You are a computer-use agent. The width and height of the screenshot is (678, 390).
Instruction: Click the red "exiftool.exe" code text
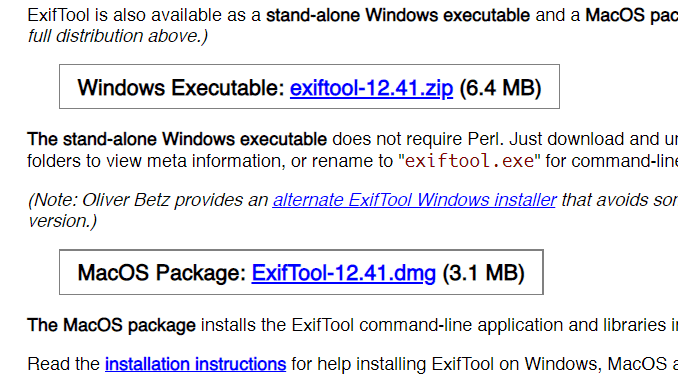tap(469, 161)
